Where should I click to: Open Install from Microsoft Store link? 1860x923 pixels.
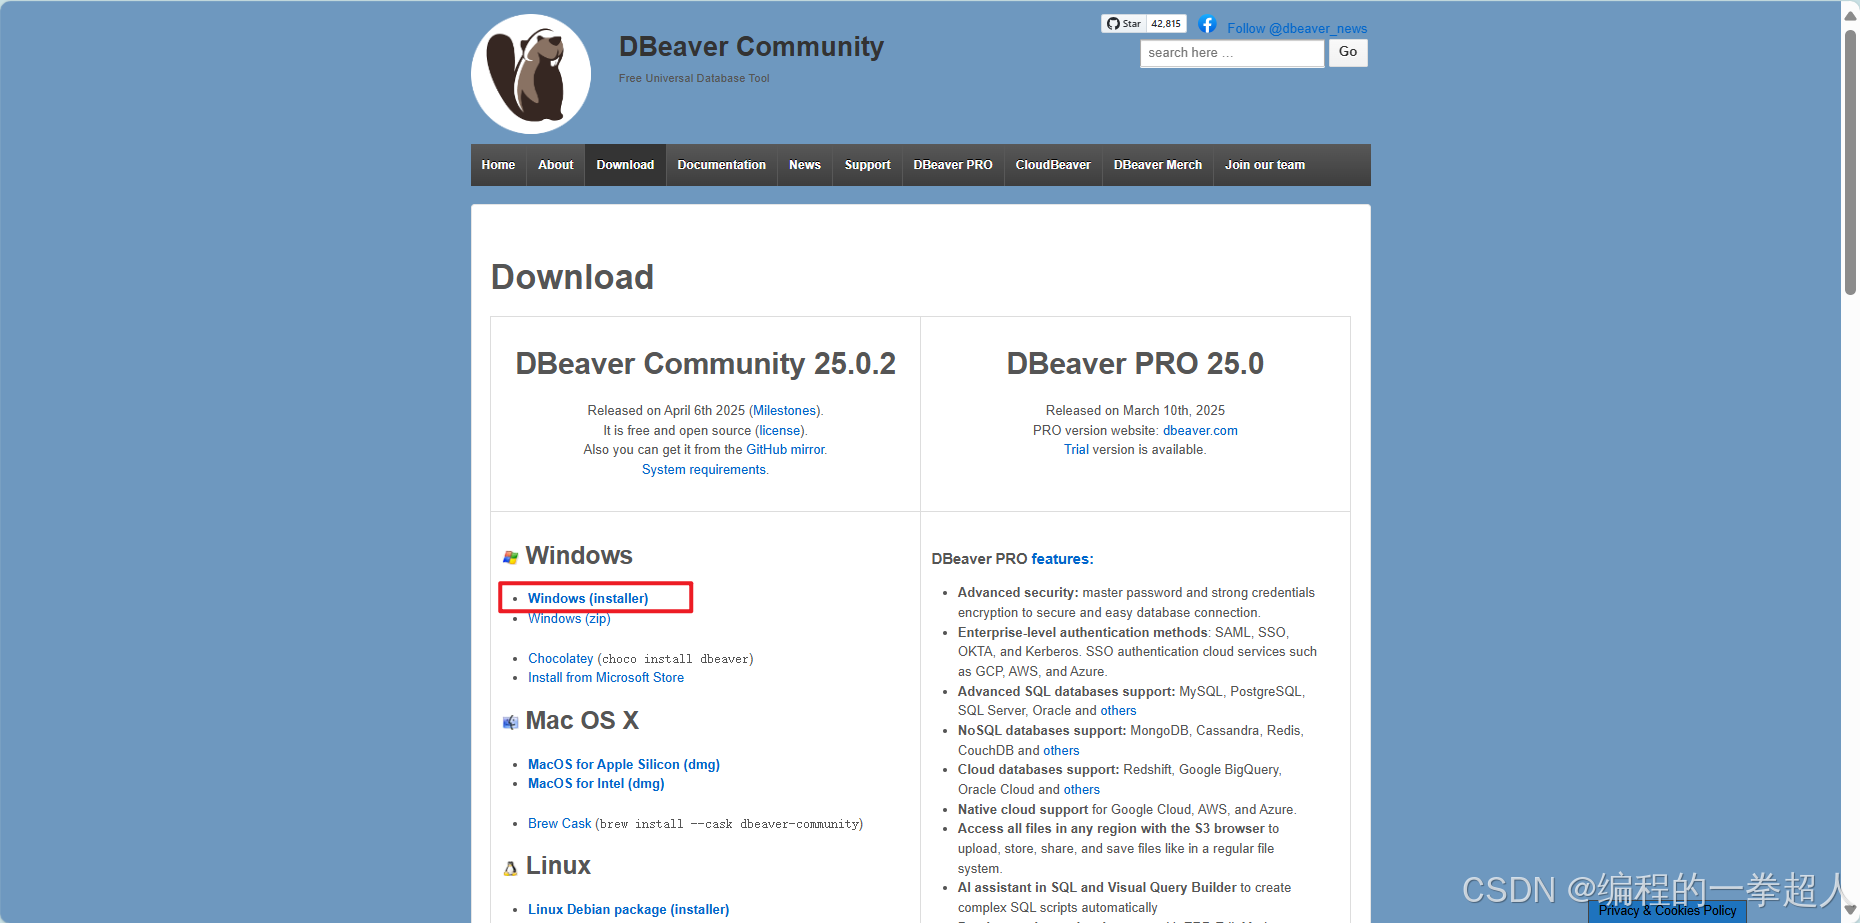tap(606, 678)
